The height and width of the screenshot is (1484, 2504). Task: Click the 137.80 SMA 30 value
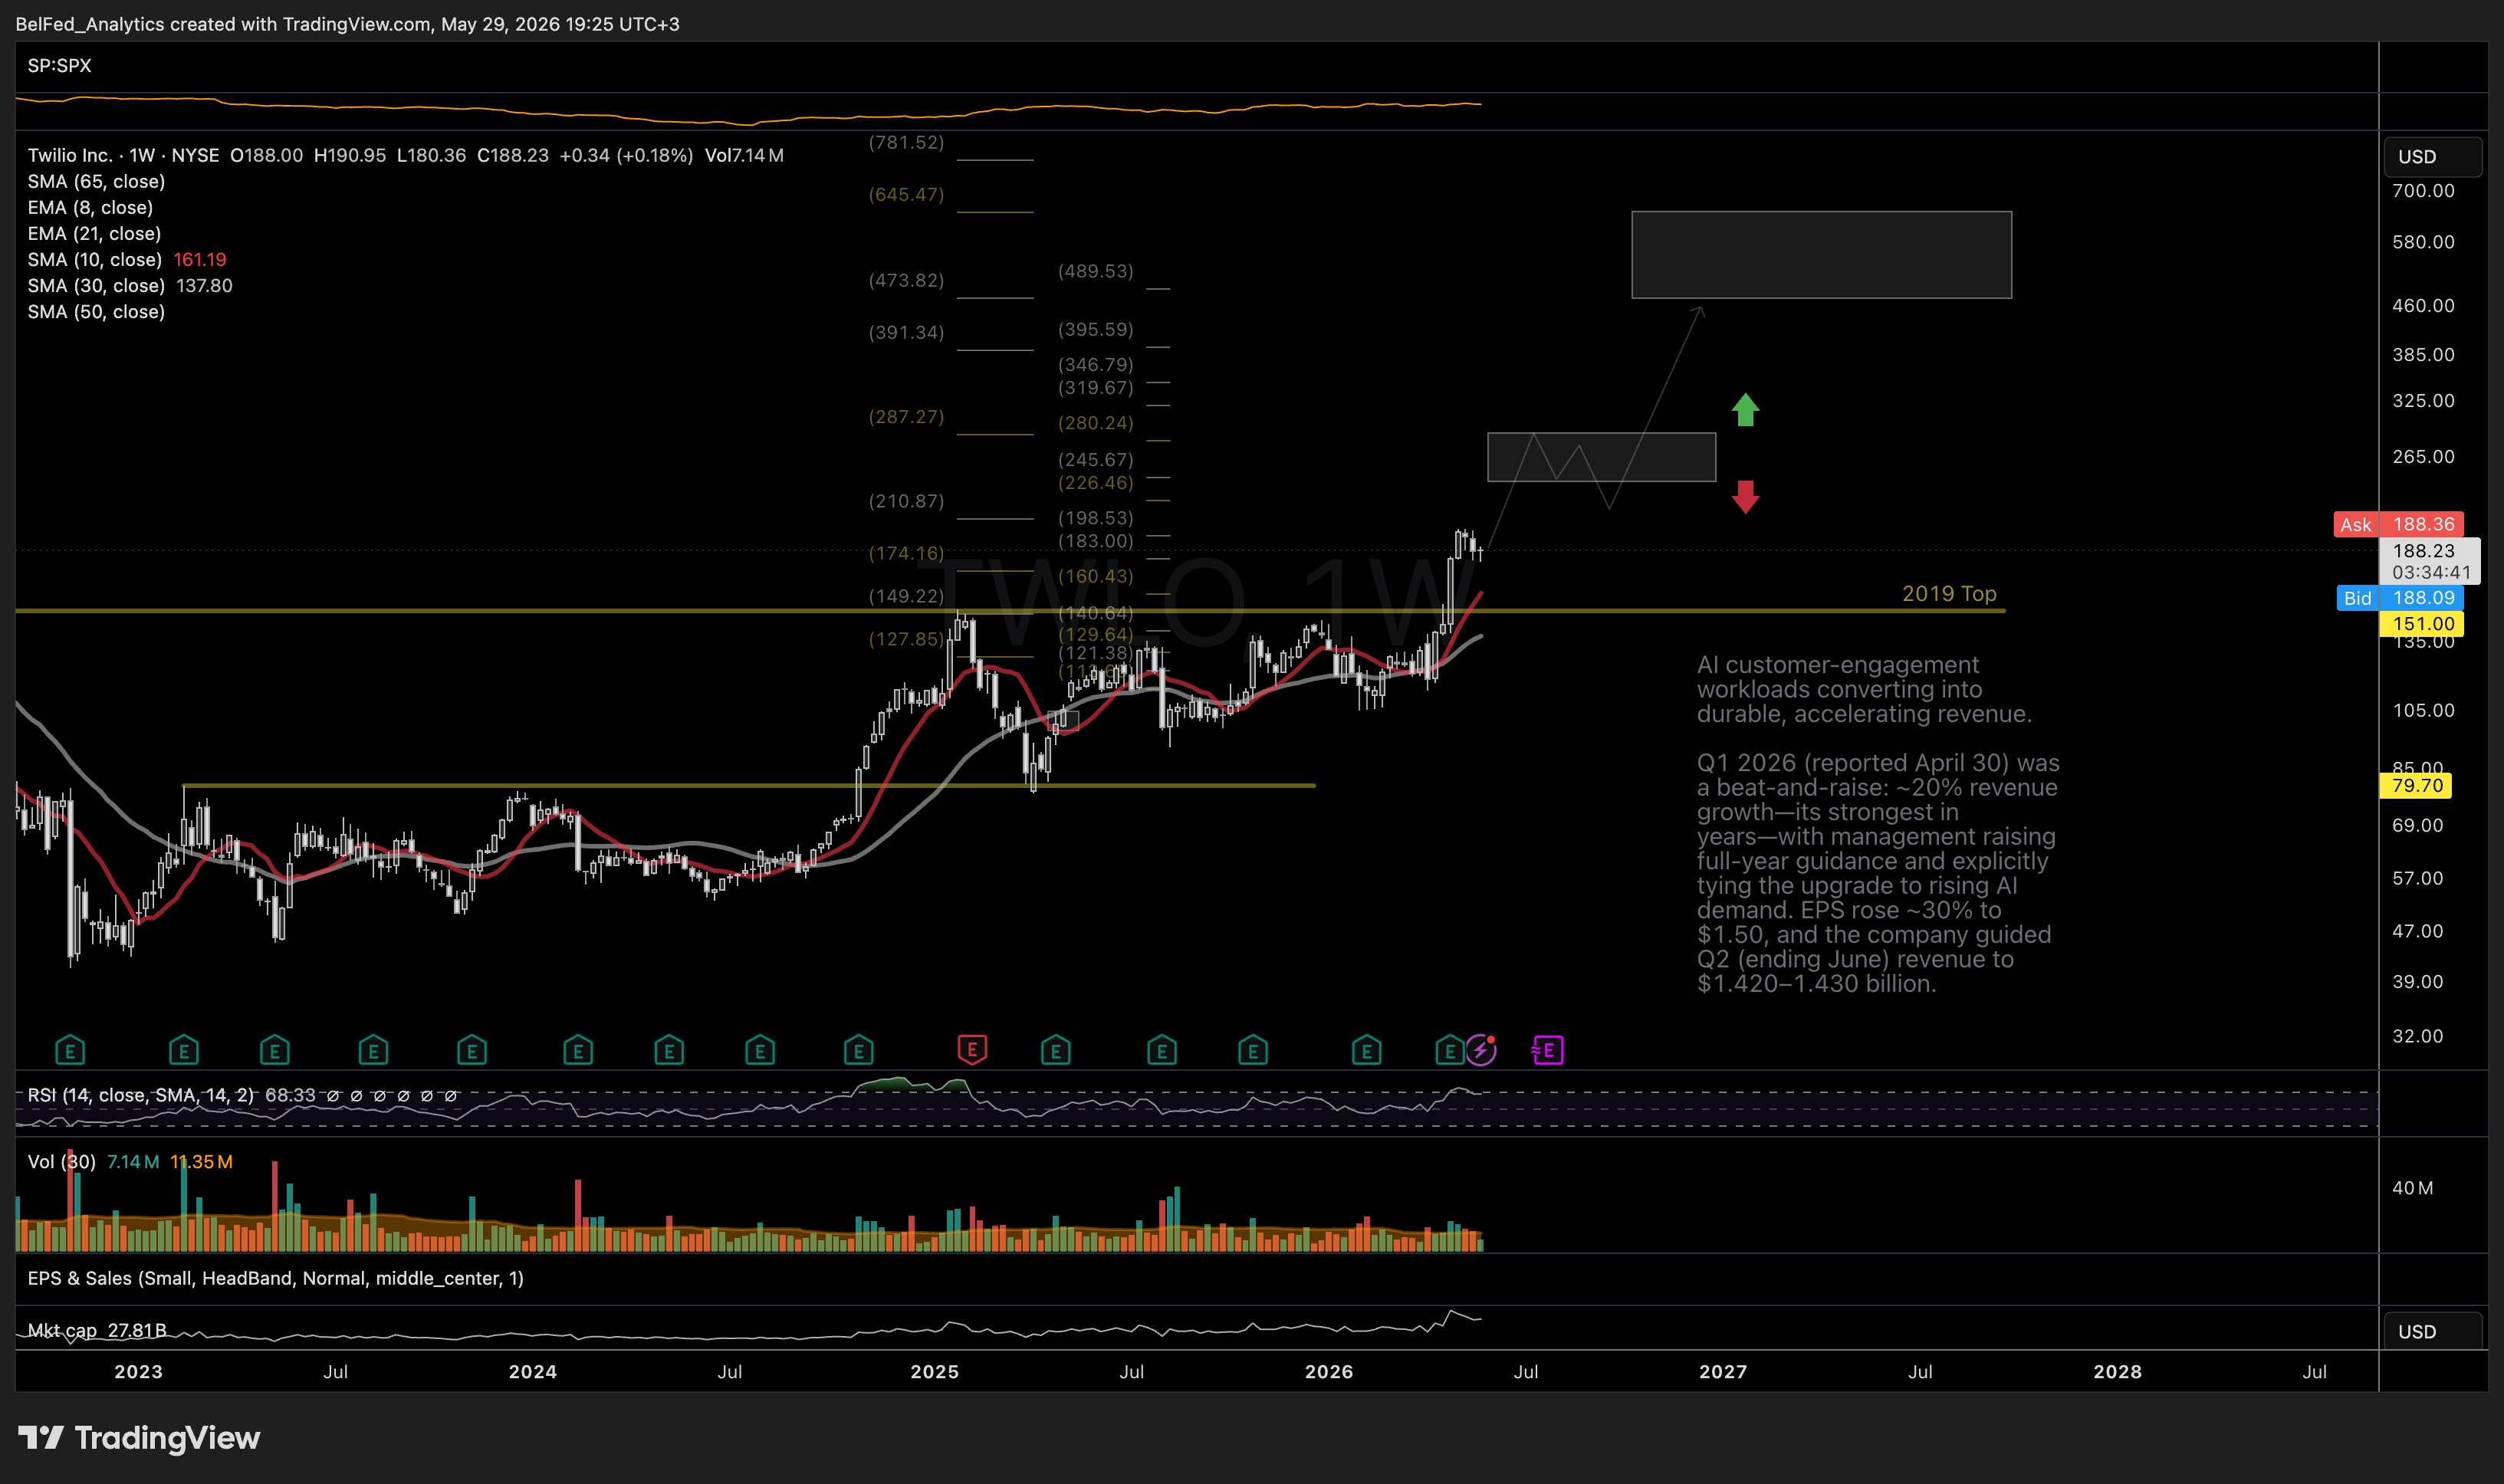click(x=204, y=285)
